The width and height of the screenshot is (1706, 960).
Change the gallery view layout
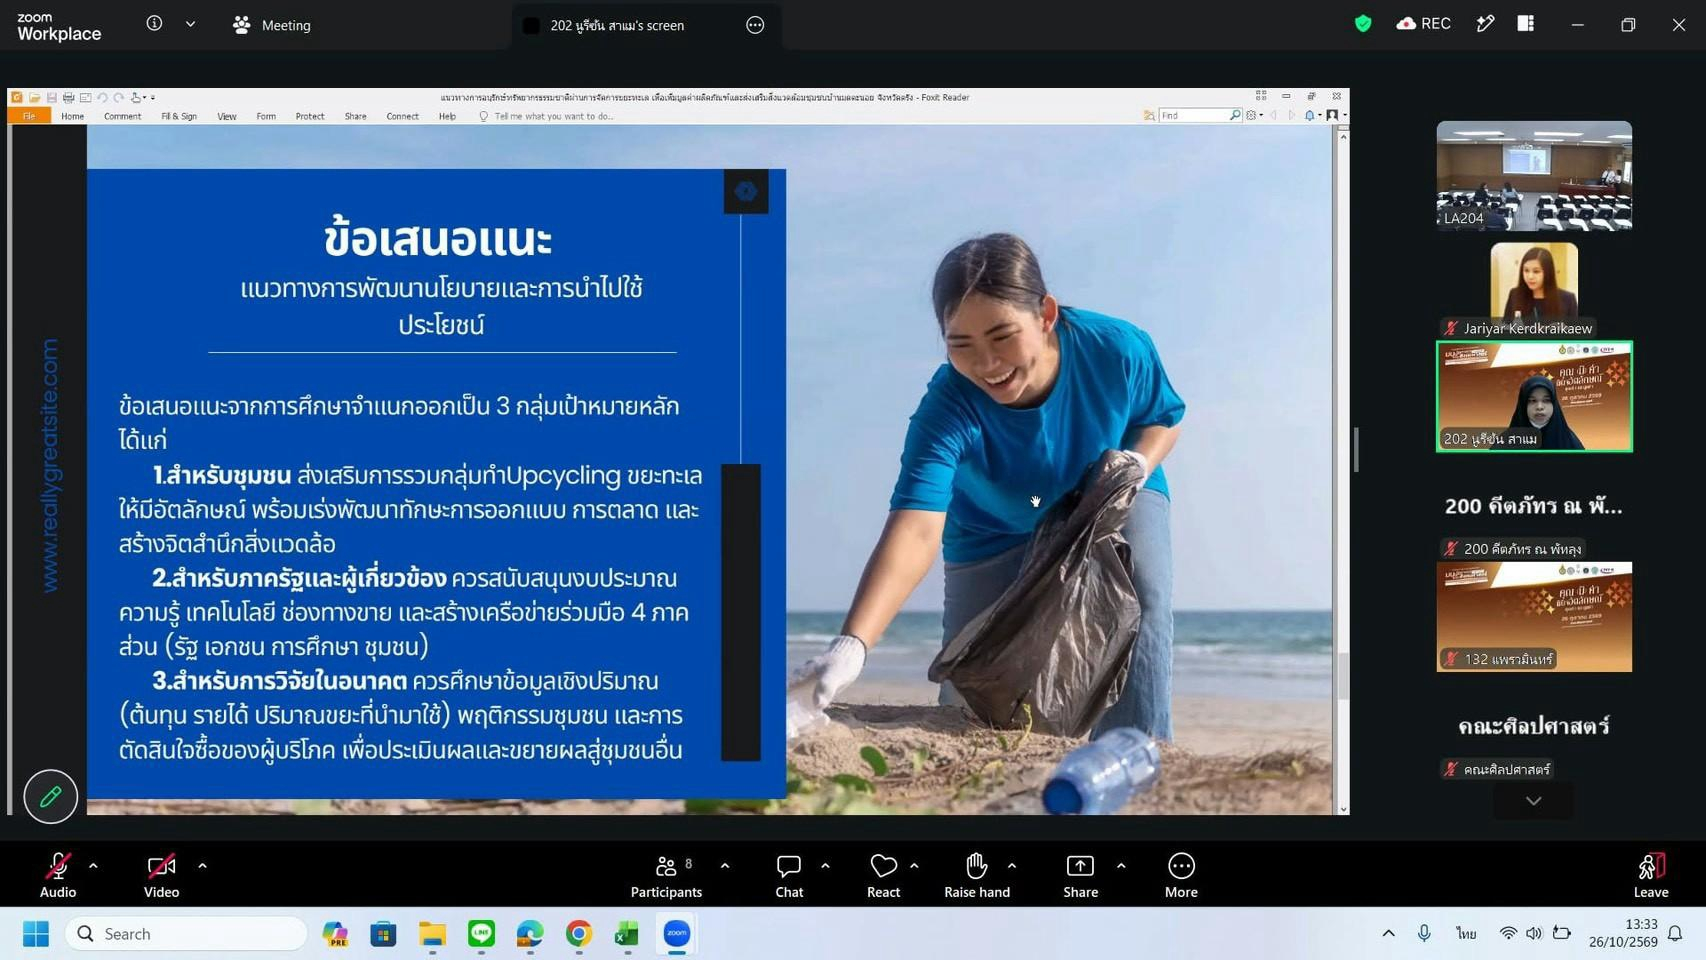click(x=1526, y=24)
